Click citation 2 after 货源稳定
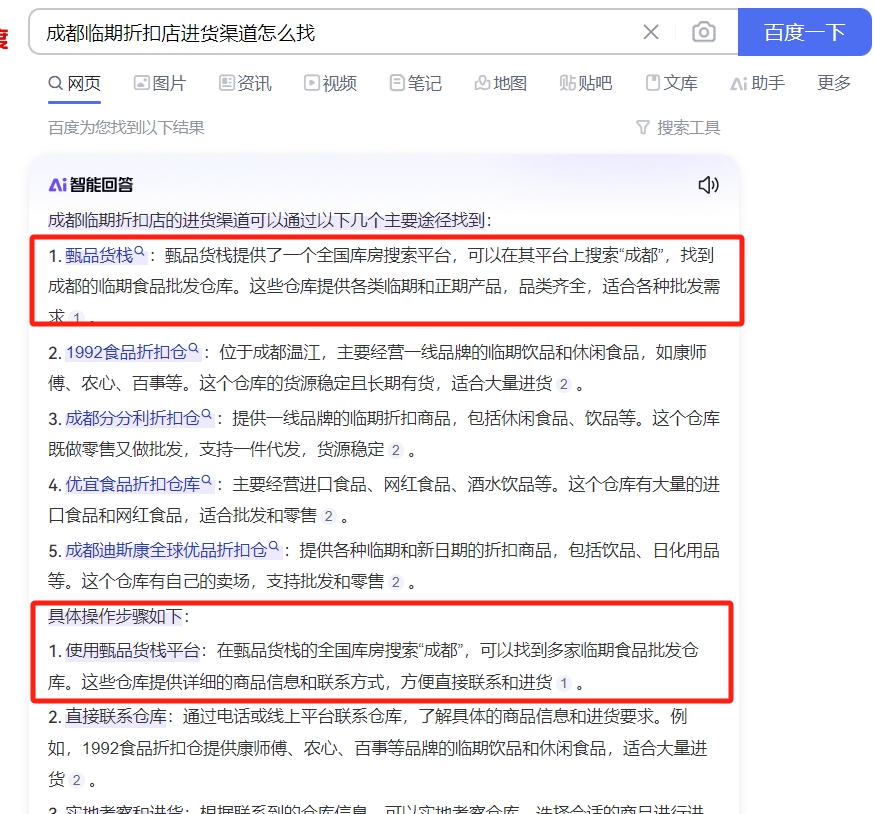Screen dimensions: 874x814 (x=396, y=450)
